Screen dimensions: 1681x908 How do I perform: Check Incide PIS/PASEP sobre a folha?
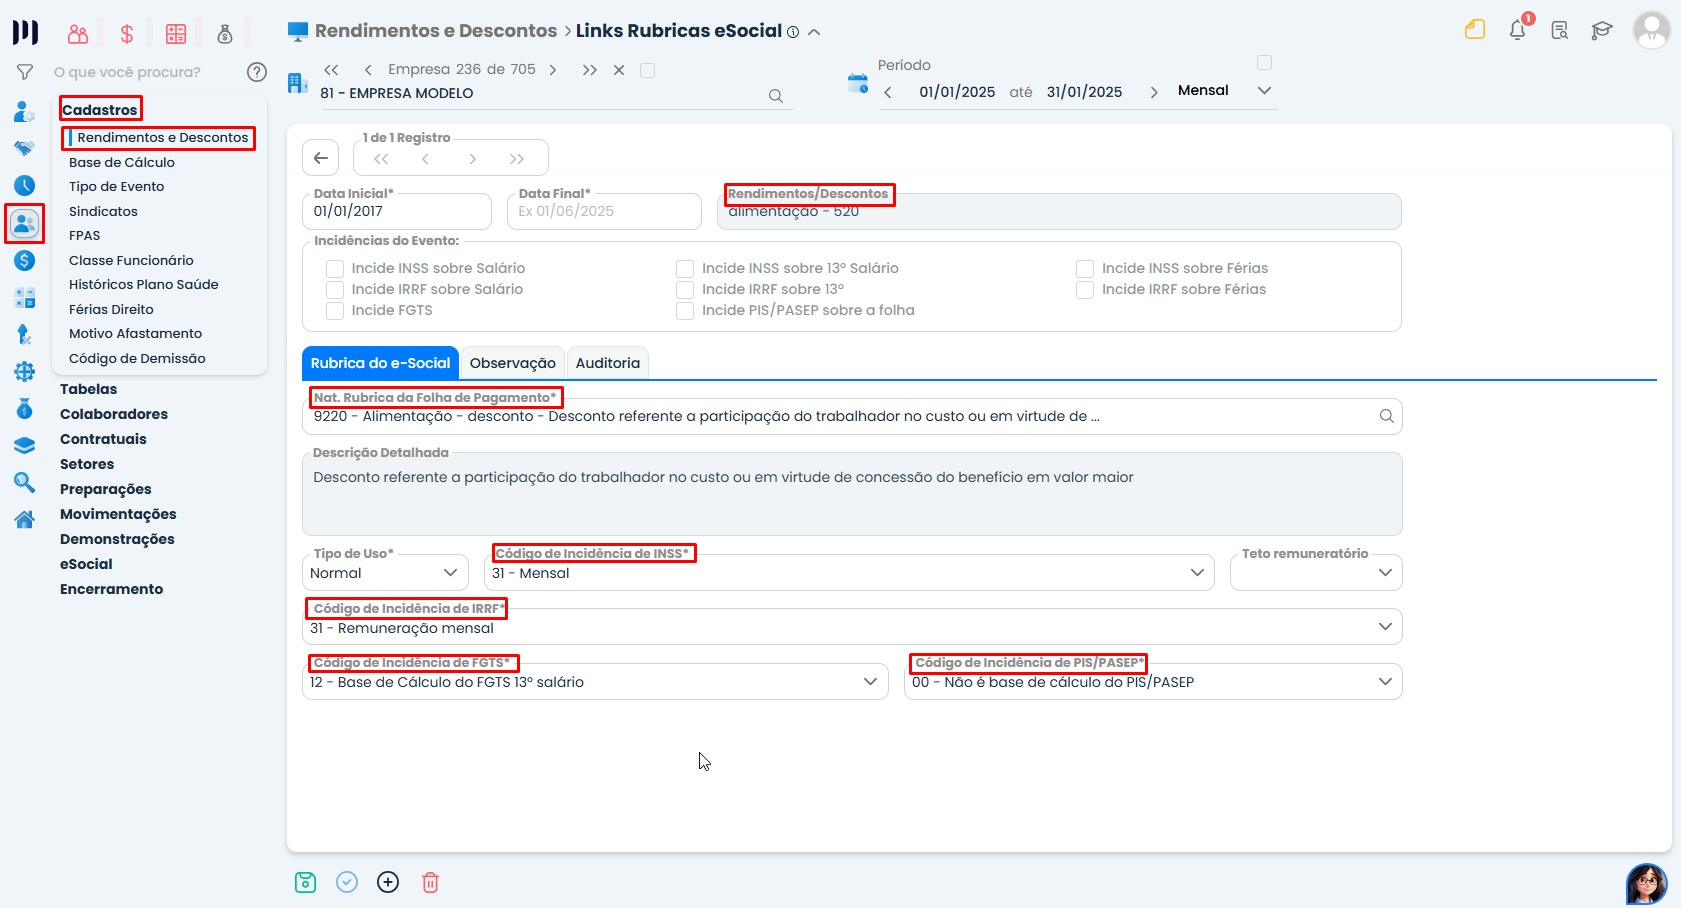(x=685, y=310)
